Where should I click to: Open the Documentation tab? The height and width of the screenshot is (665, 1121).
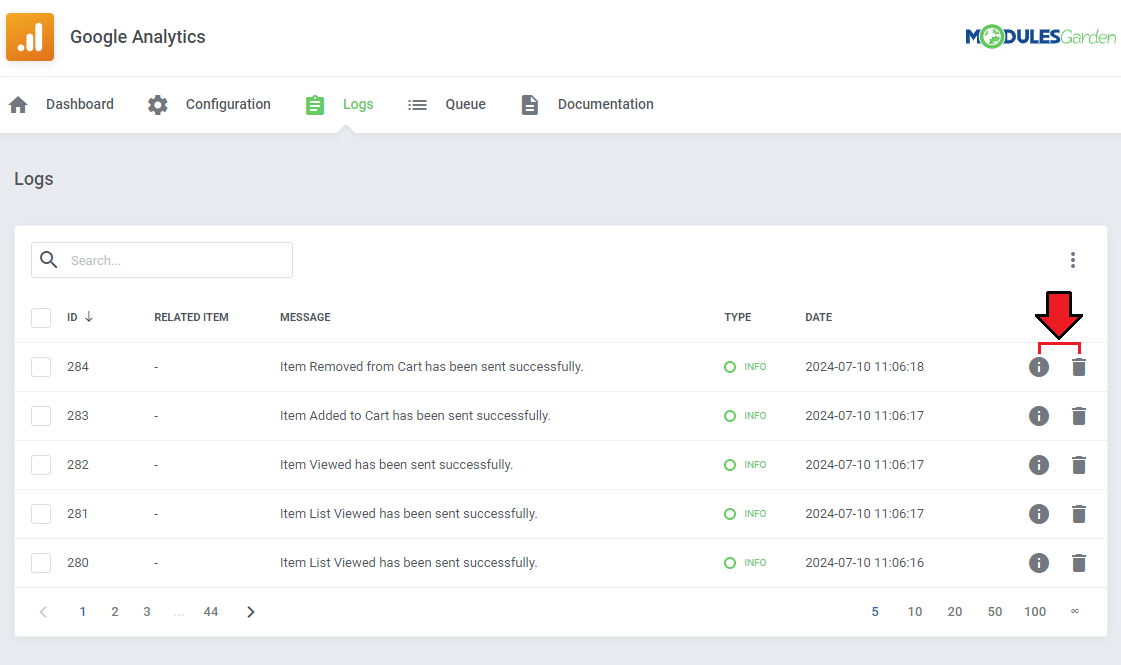click(x=606, y=104)
